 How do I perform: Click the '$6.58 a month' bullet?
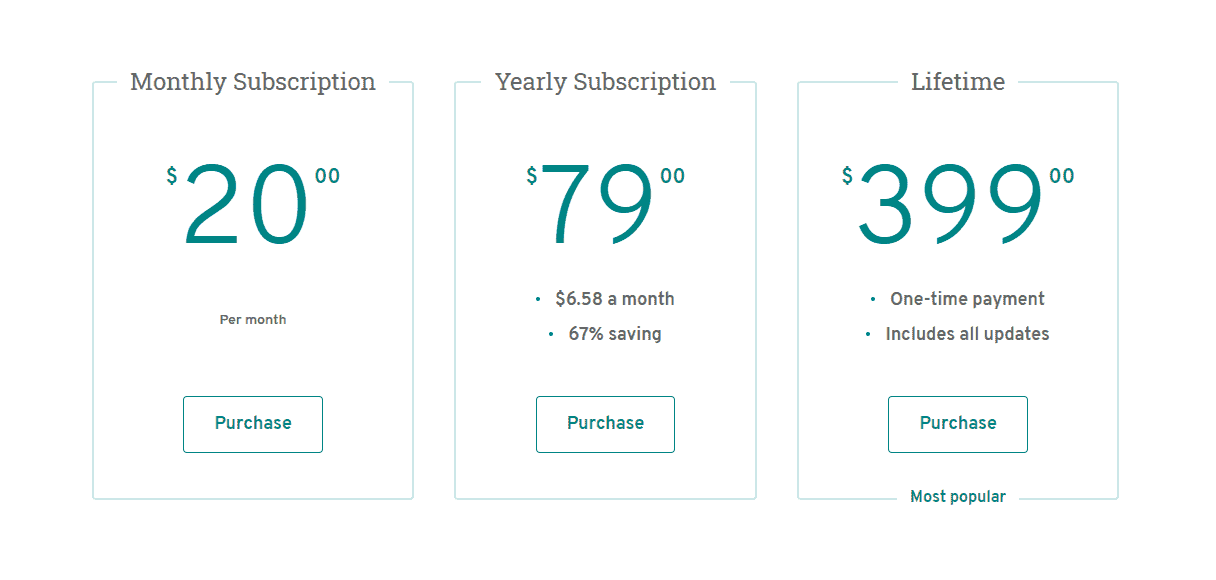point(614,299)
